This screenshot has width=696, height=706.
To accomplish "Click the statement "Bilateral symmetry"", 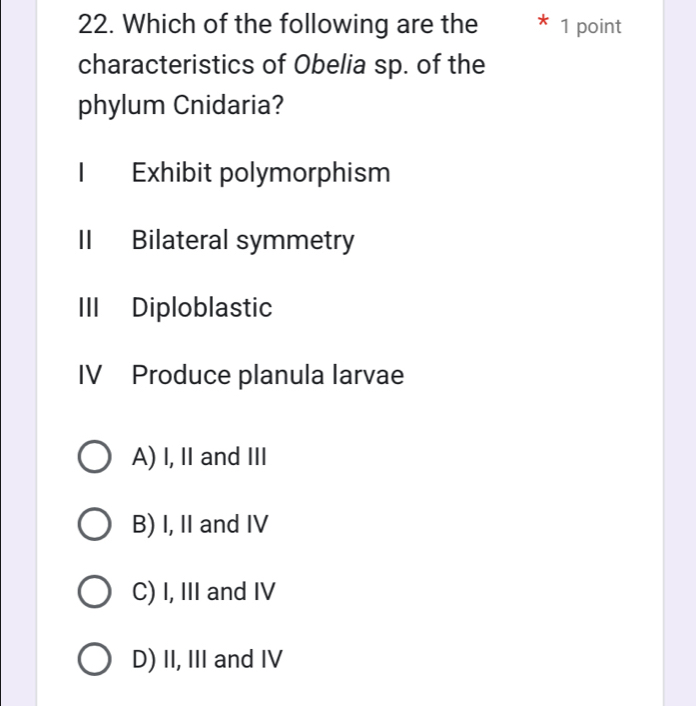I will (243, 241).
